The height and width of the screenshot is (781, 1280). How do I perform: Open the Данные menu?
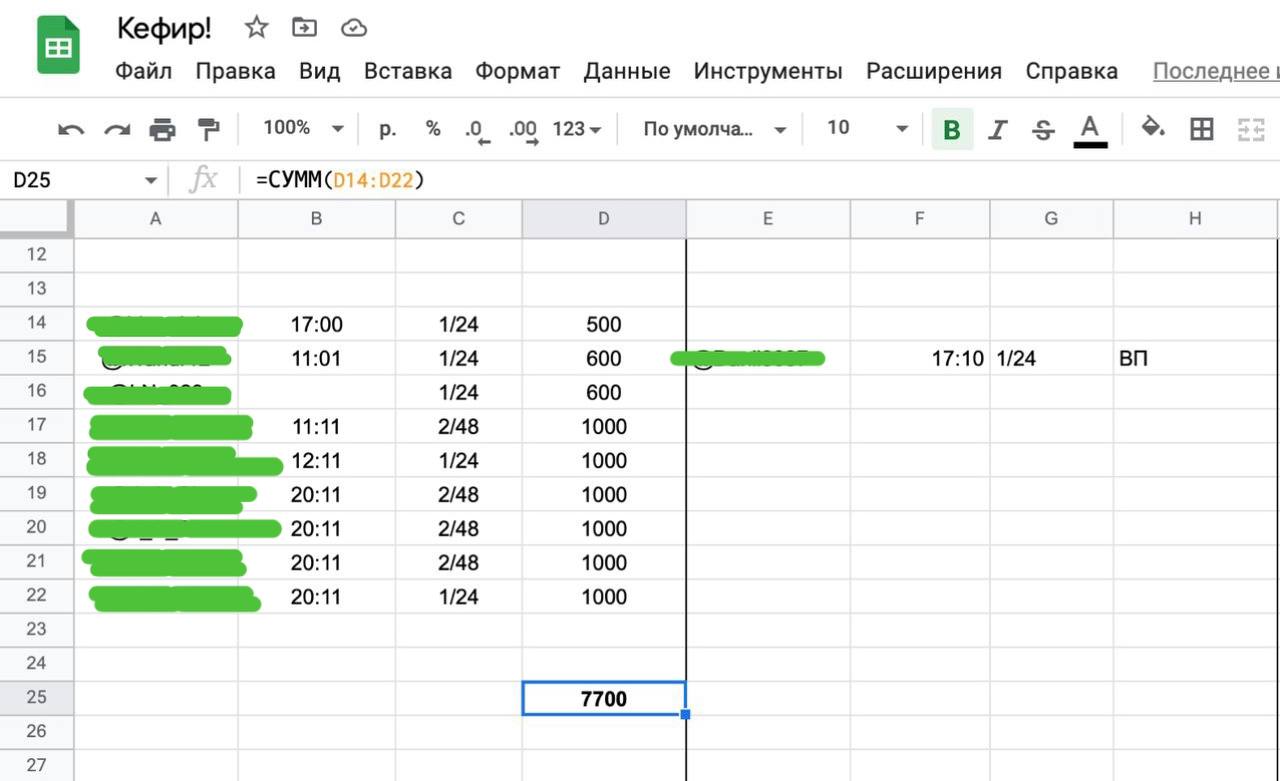click(x=627, y=71)
